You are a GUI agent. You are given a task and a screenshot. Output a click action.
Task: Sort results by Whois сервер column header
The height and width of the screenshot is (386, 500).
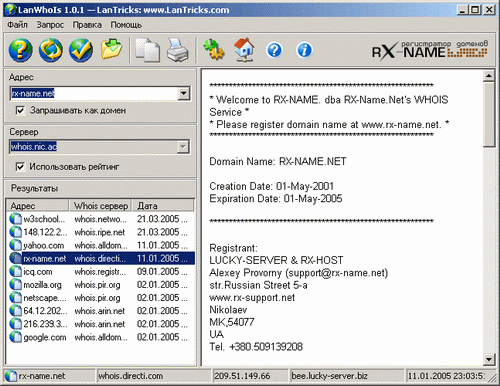[100, 205]
